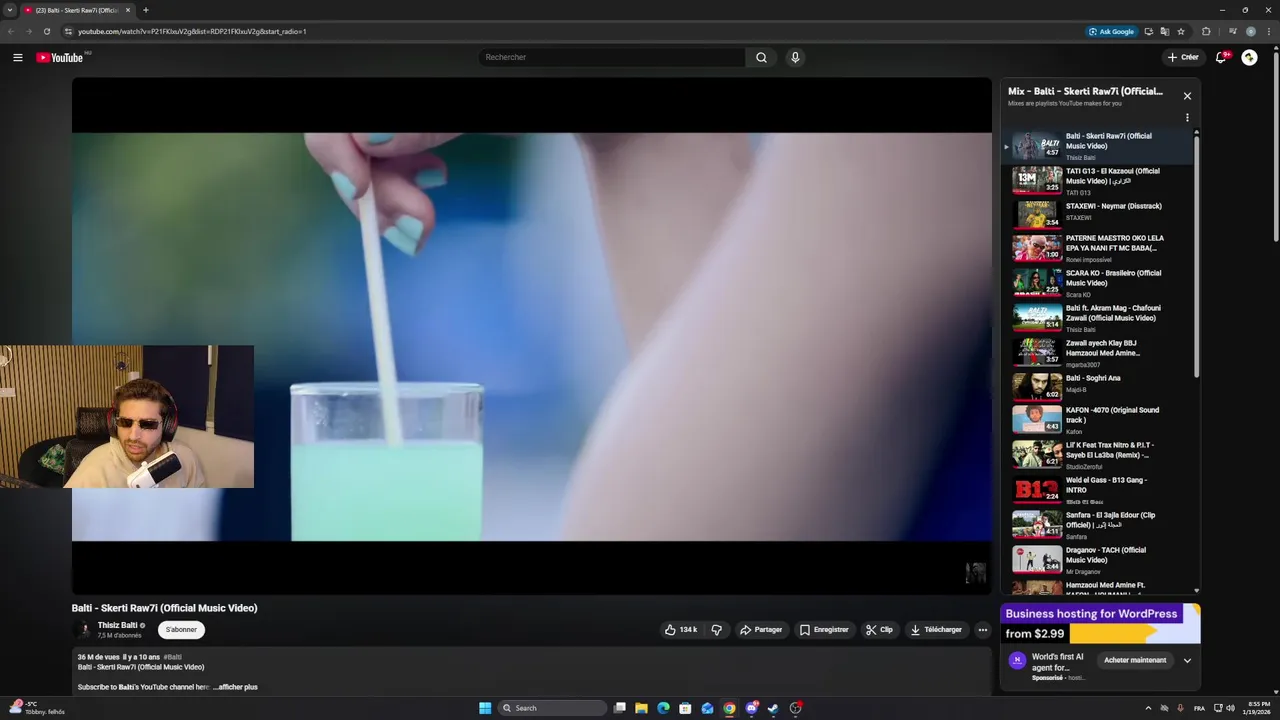Play Balti - Soghri Ana
This screenshot has width=1280, height=720.
1099,386
